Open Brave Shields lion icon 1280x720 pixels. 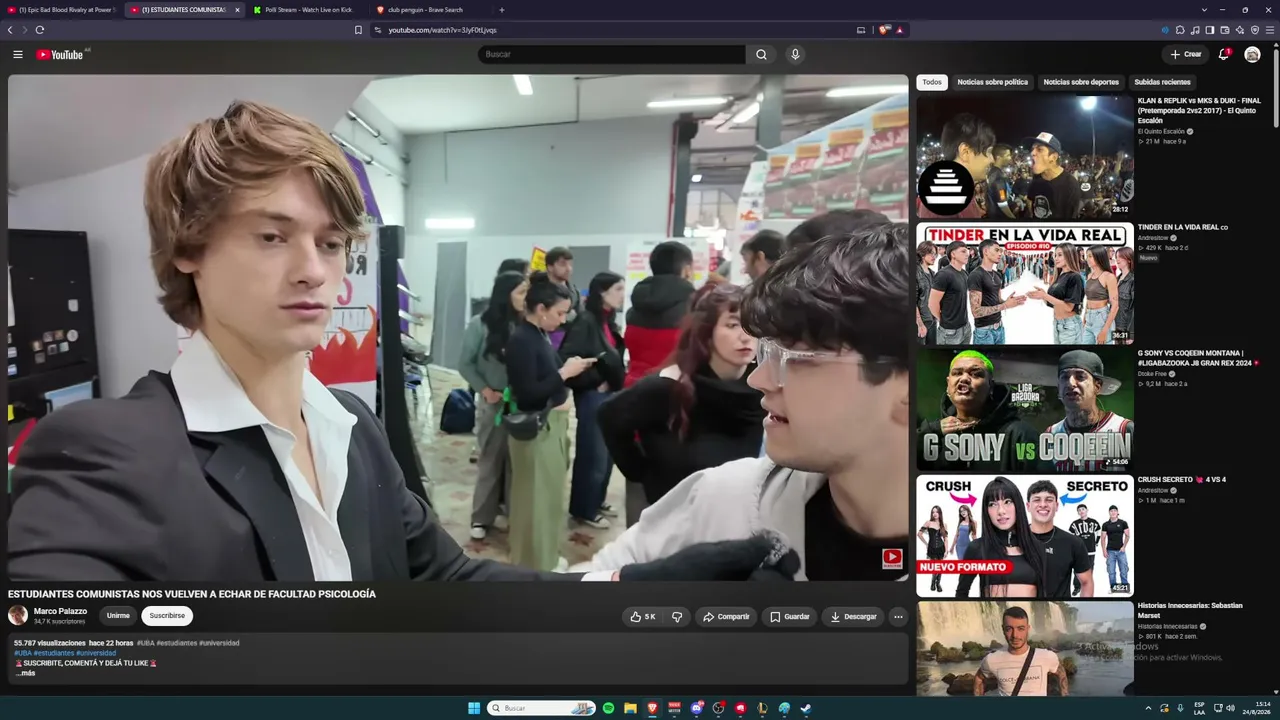(884, 30)
